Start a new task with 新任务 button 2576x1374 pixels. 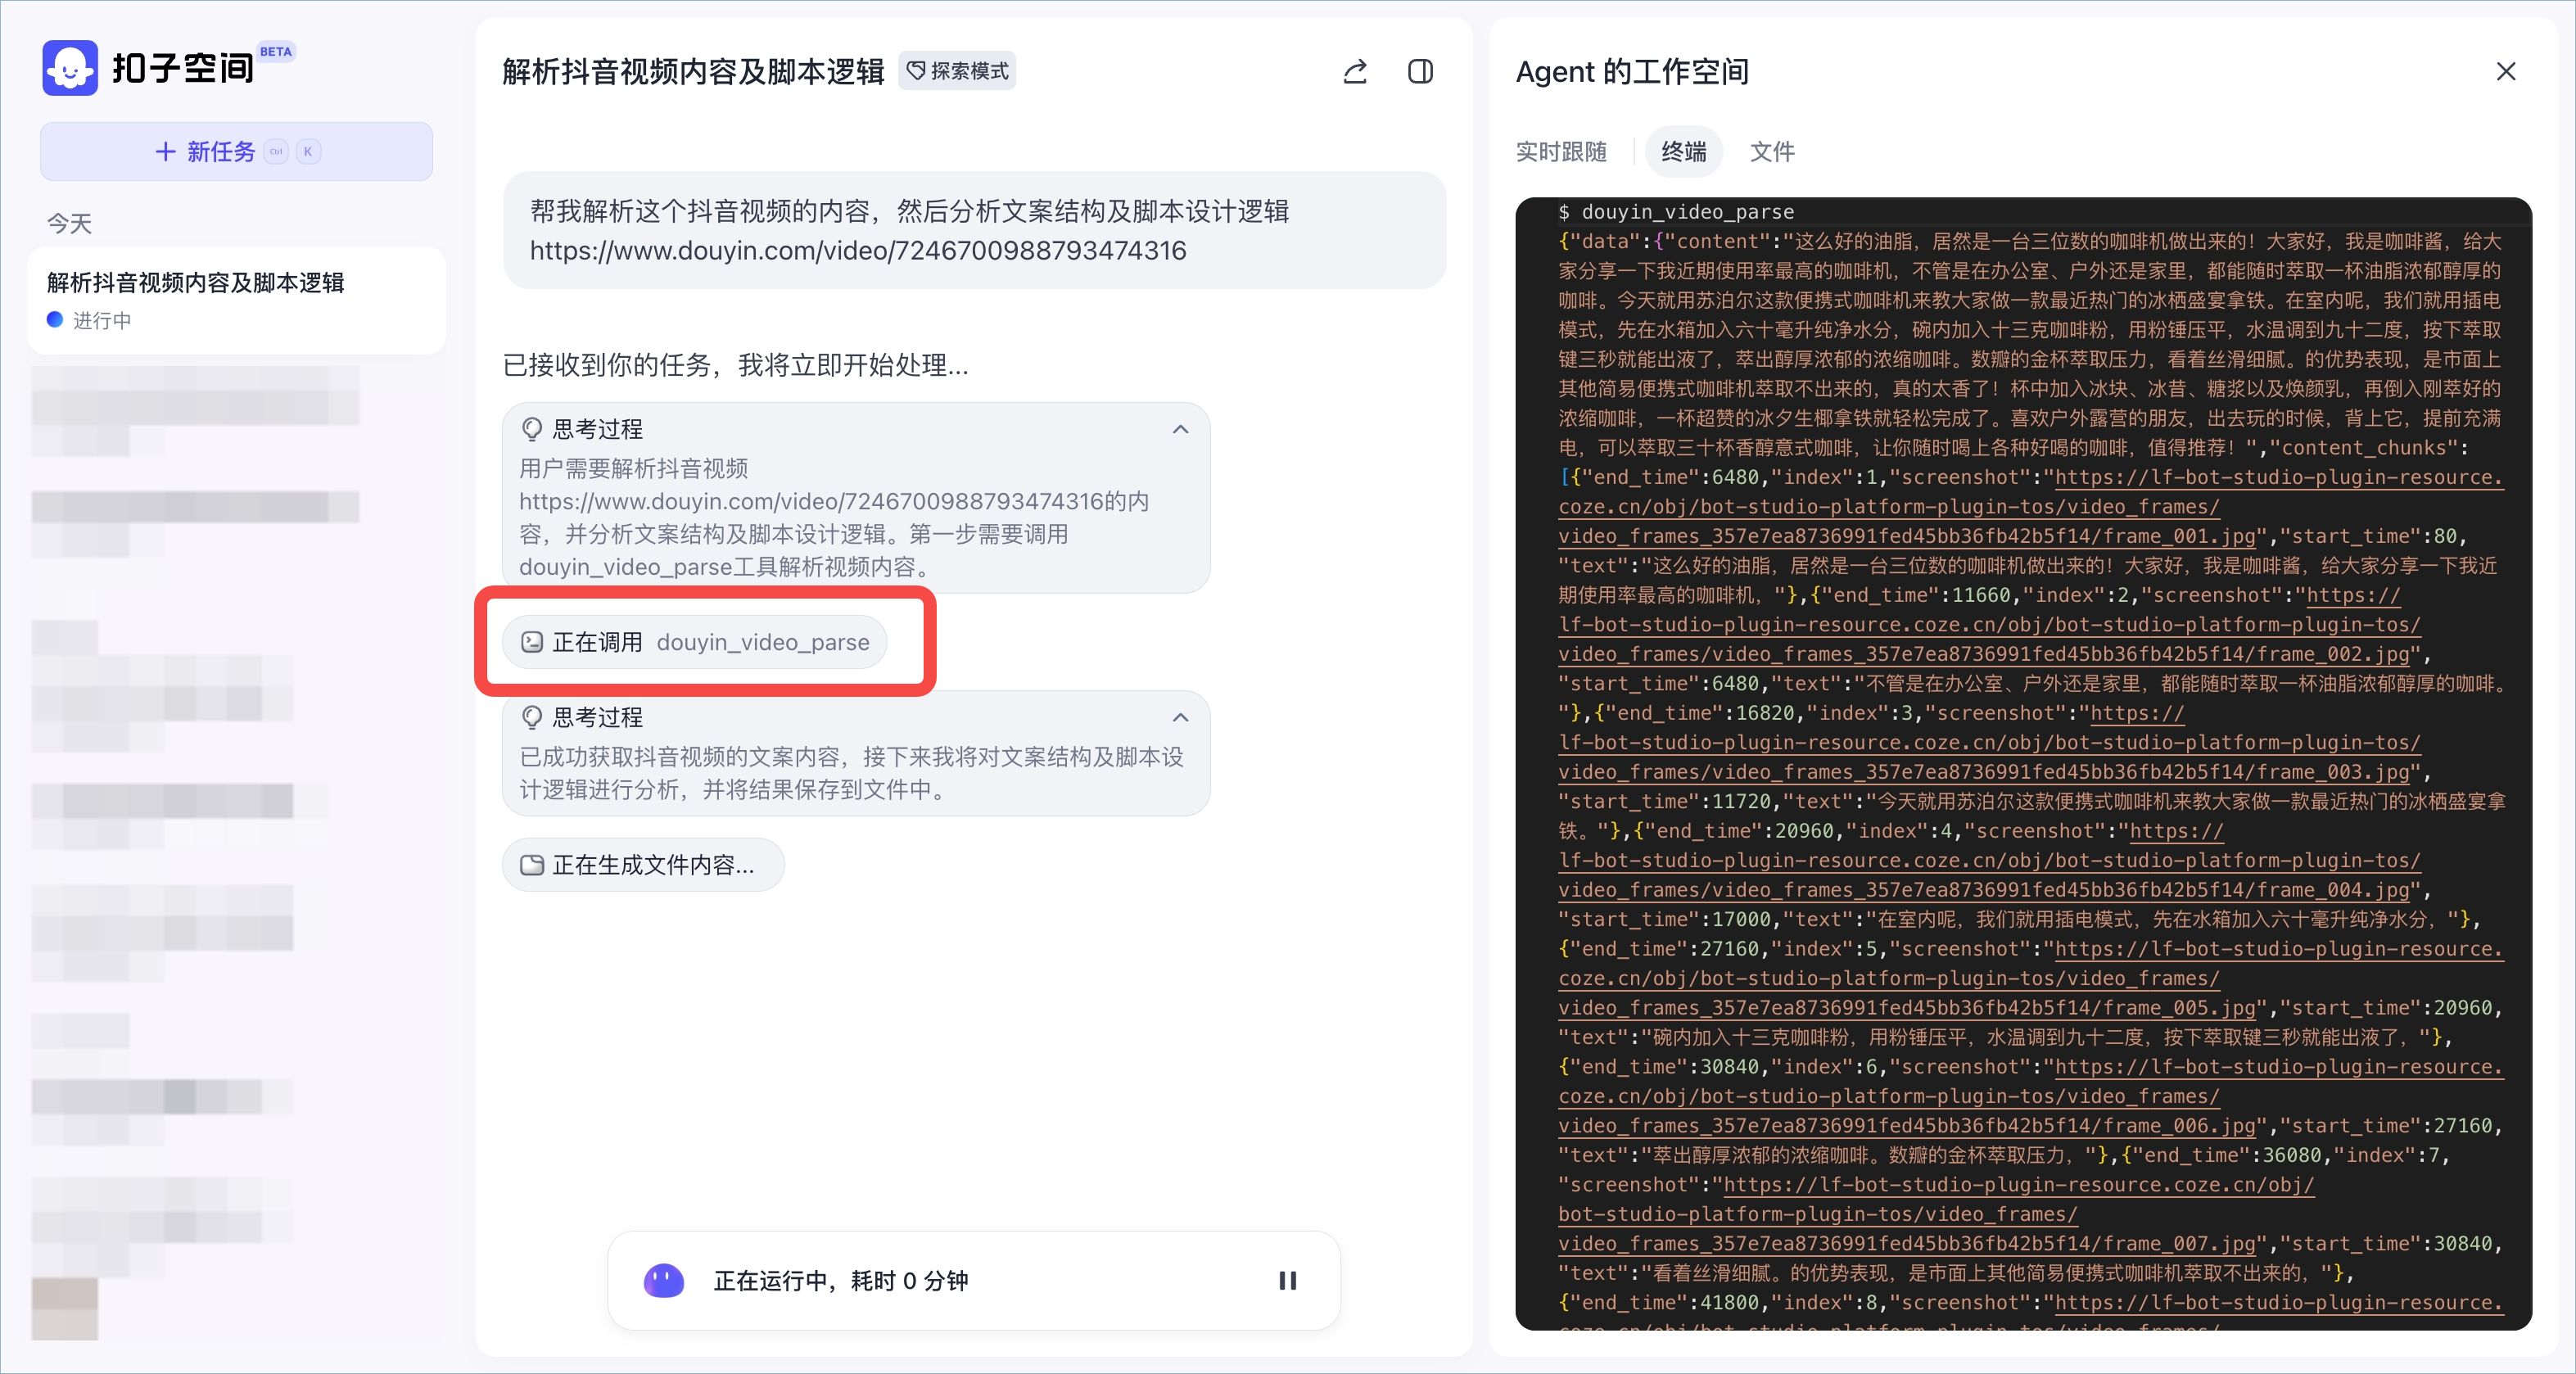coord(236,151)
